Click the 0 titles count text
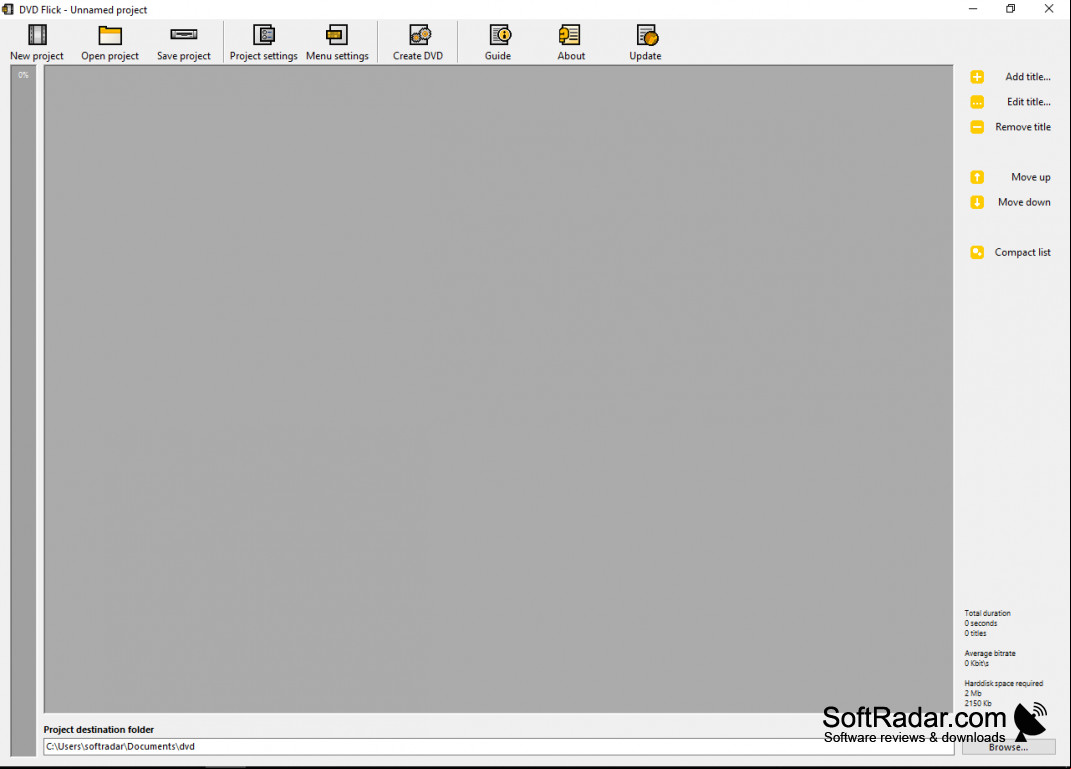1071x769 pixels. tap(975, 634)
